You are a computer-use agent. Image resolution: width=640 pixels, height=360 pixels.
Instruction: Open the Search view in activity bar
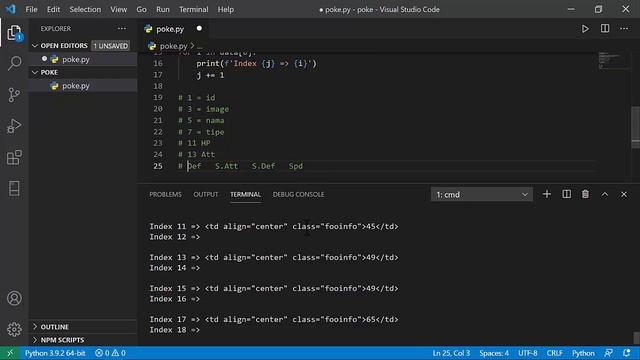(x=14, y=63)
